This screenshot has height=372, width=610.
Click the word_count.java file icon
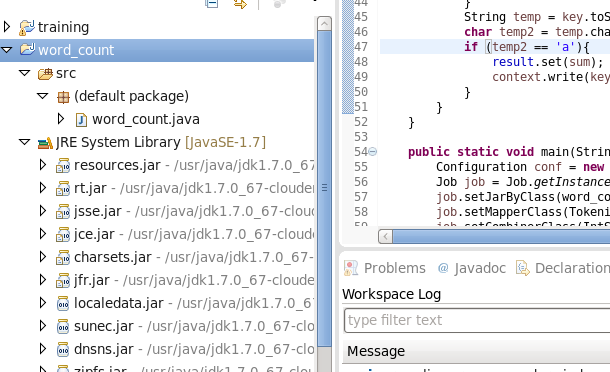point(81,119)
